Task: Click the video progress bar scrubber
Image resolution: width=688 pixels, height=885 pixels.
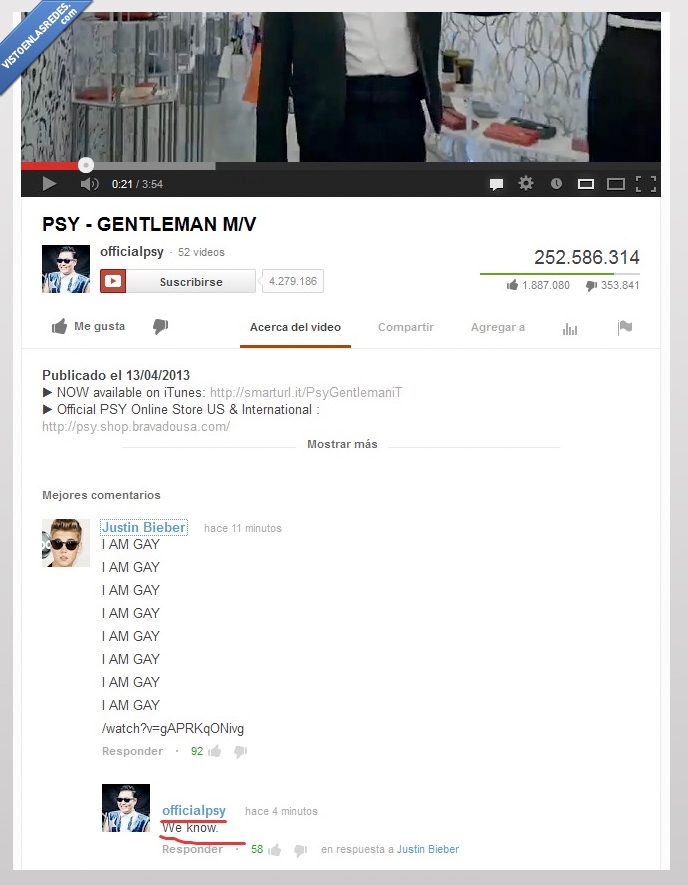Action: click(x=86, y=165)
